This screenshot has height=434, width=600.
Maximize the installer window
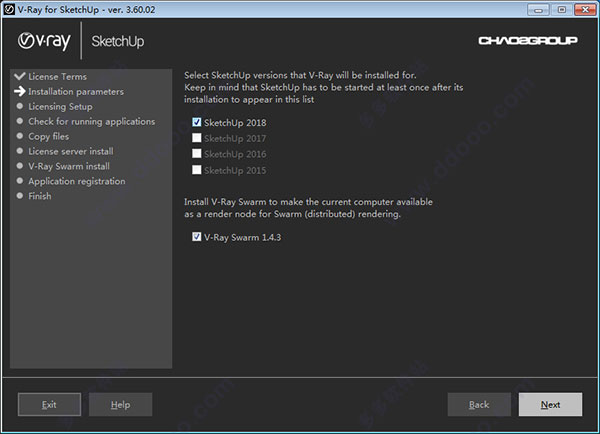561,10
